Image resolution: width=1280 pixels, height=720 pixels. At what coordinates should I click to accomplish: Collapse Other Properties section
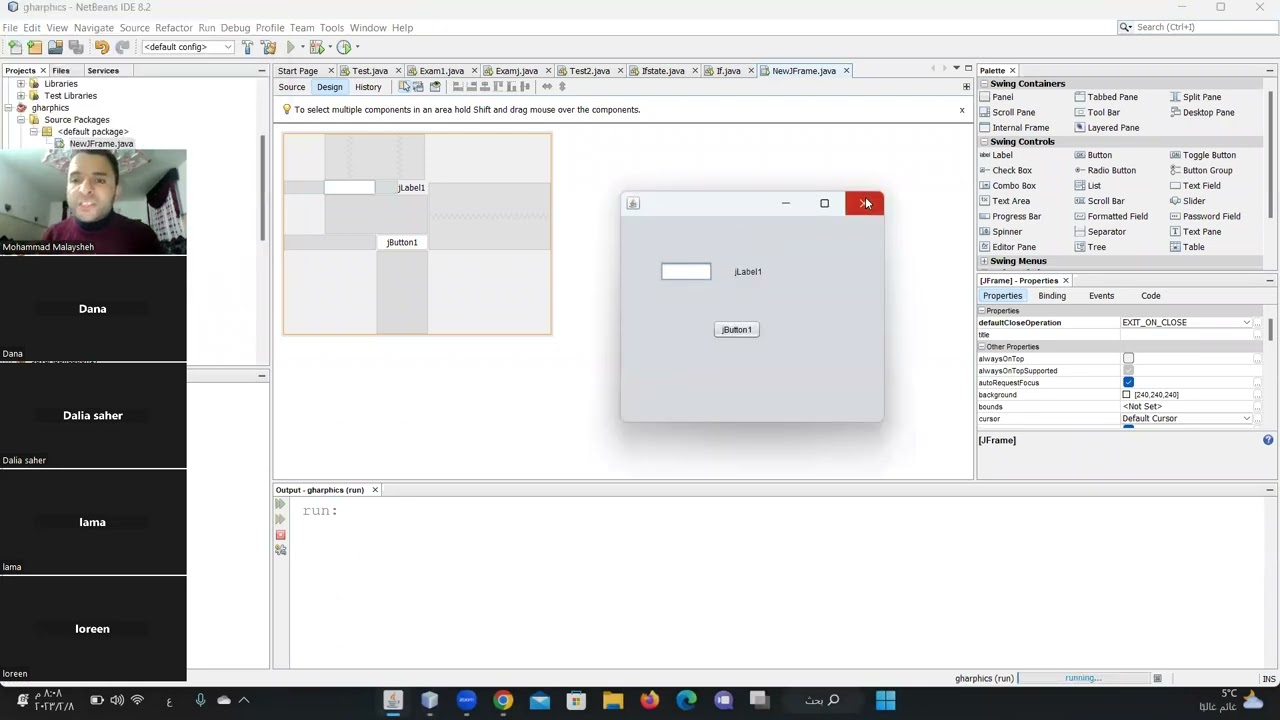[x=982, y=347]
